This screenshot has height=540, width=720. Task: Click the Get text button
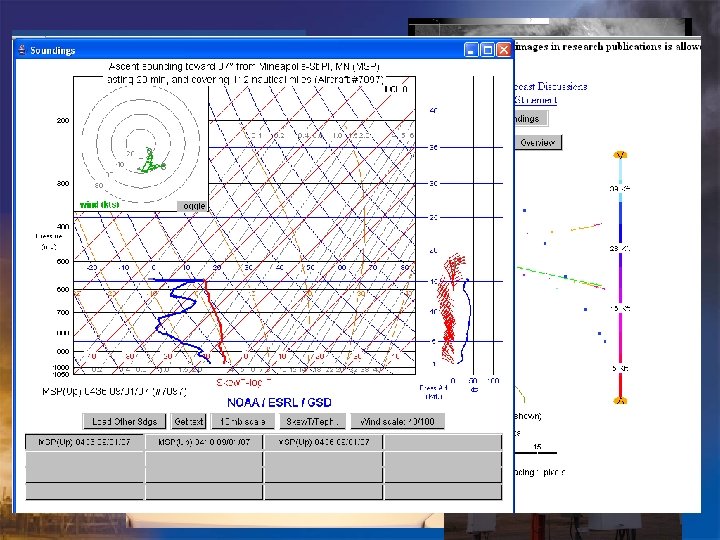(x=188, y=421)
